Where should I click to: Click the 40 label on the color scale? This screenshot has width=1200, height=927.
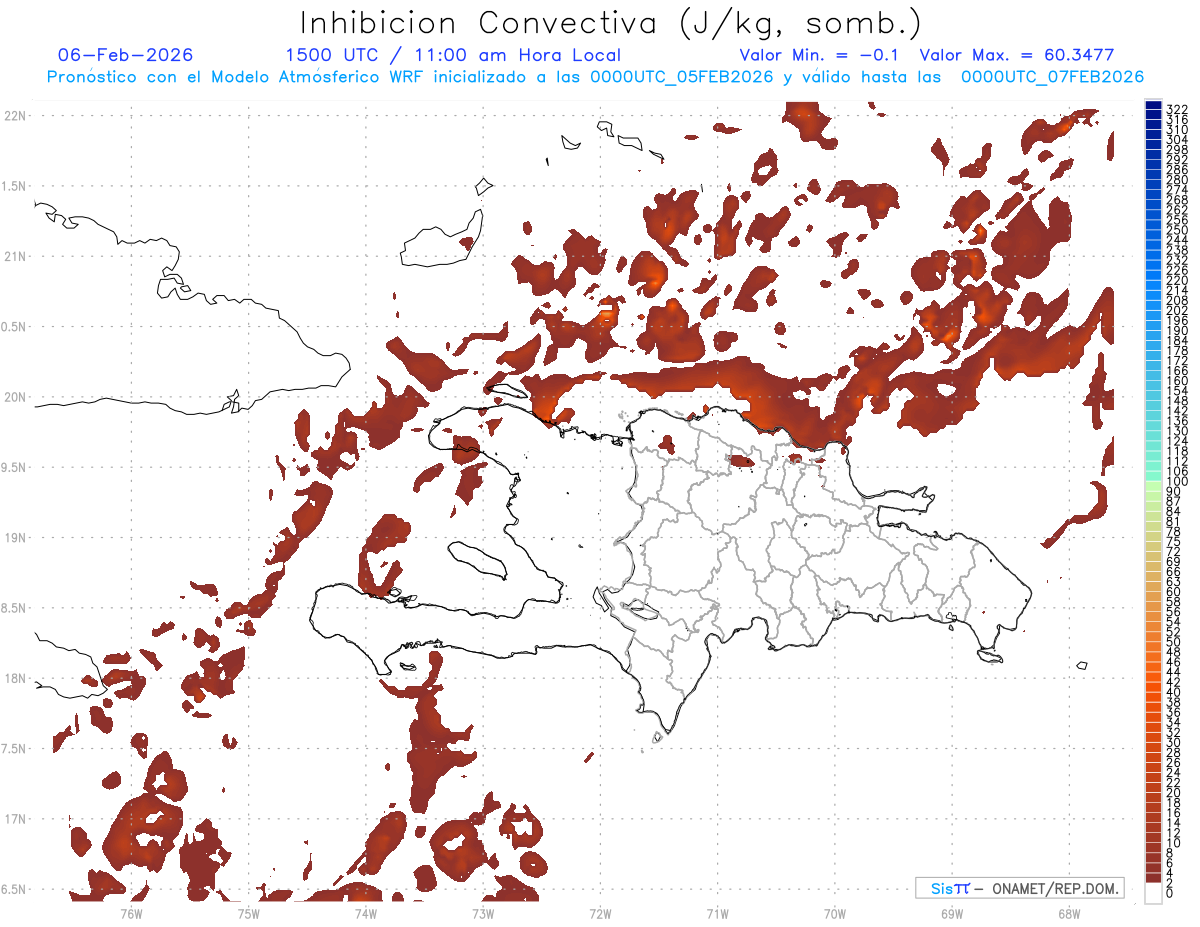[1174, 692]
